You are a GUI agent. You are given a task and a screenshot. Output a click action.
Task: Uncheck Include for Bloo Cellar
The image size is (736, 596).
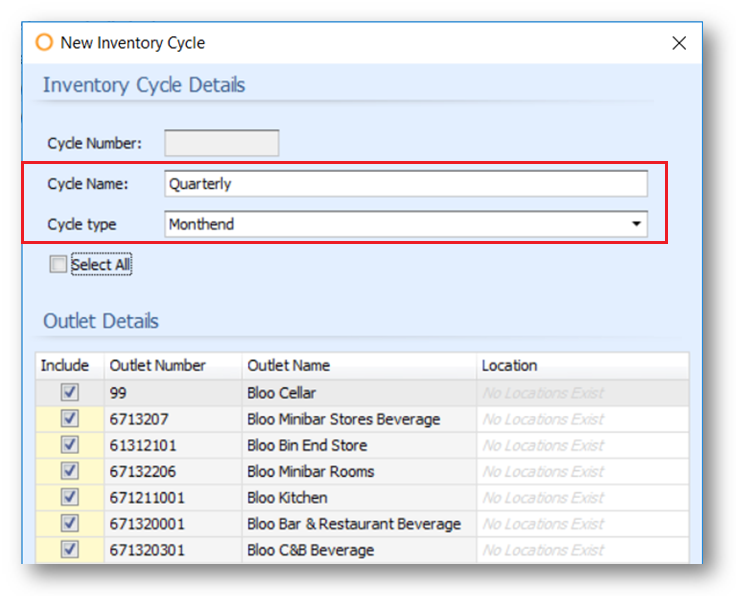[x=70, y=393]
